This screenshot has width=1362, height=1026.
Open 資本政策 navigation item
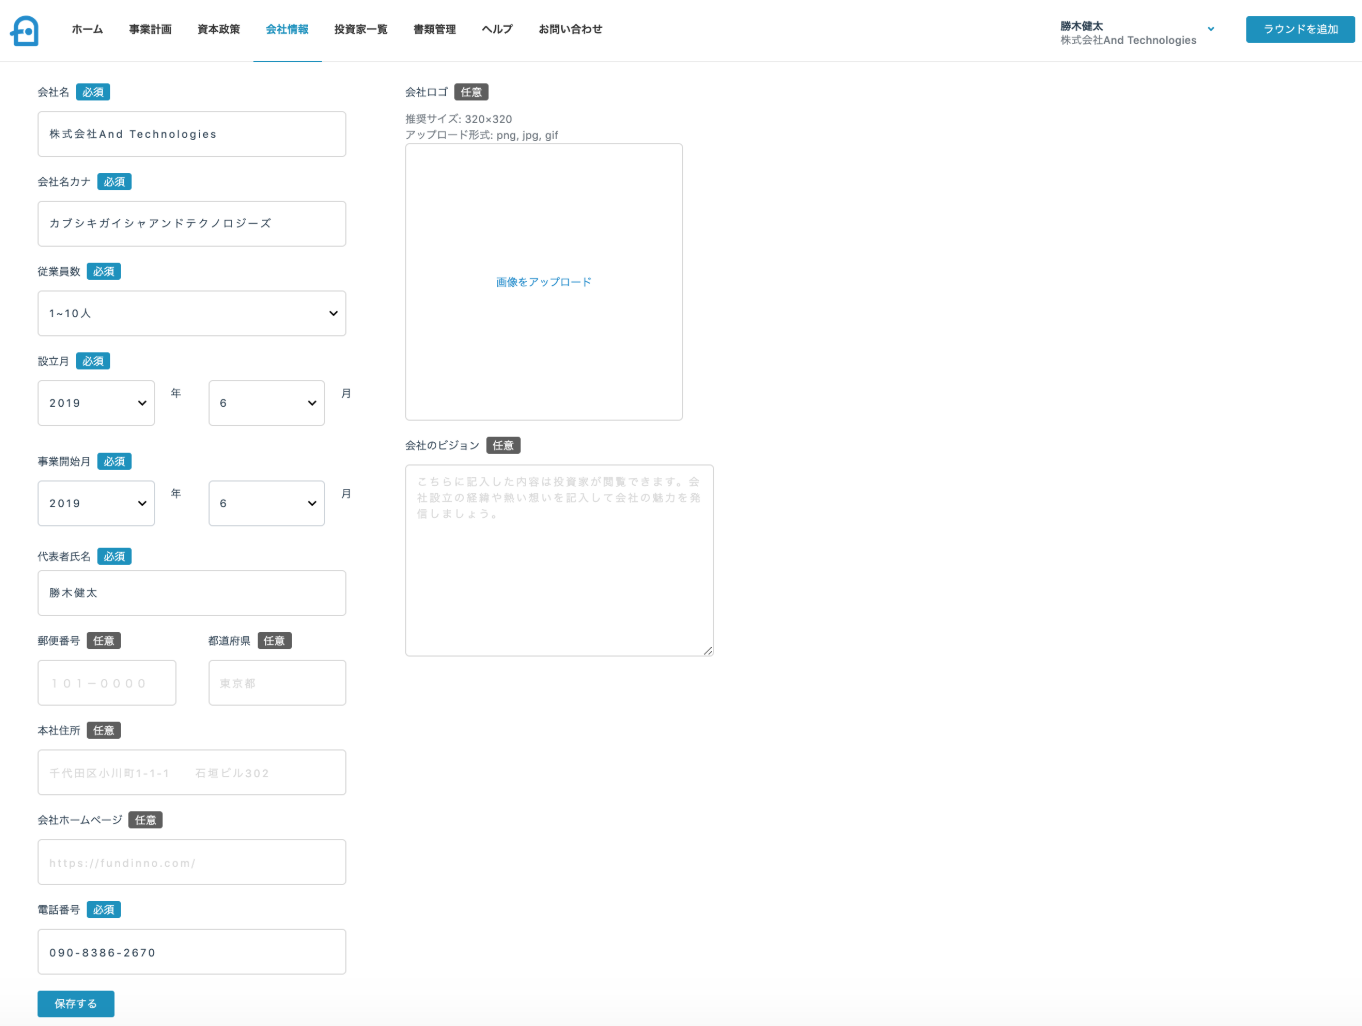click(218, 30)
